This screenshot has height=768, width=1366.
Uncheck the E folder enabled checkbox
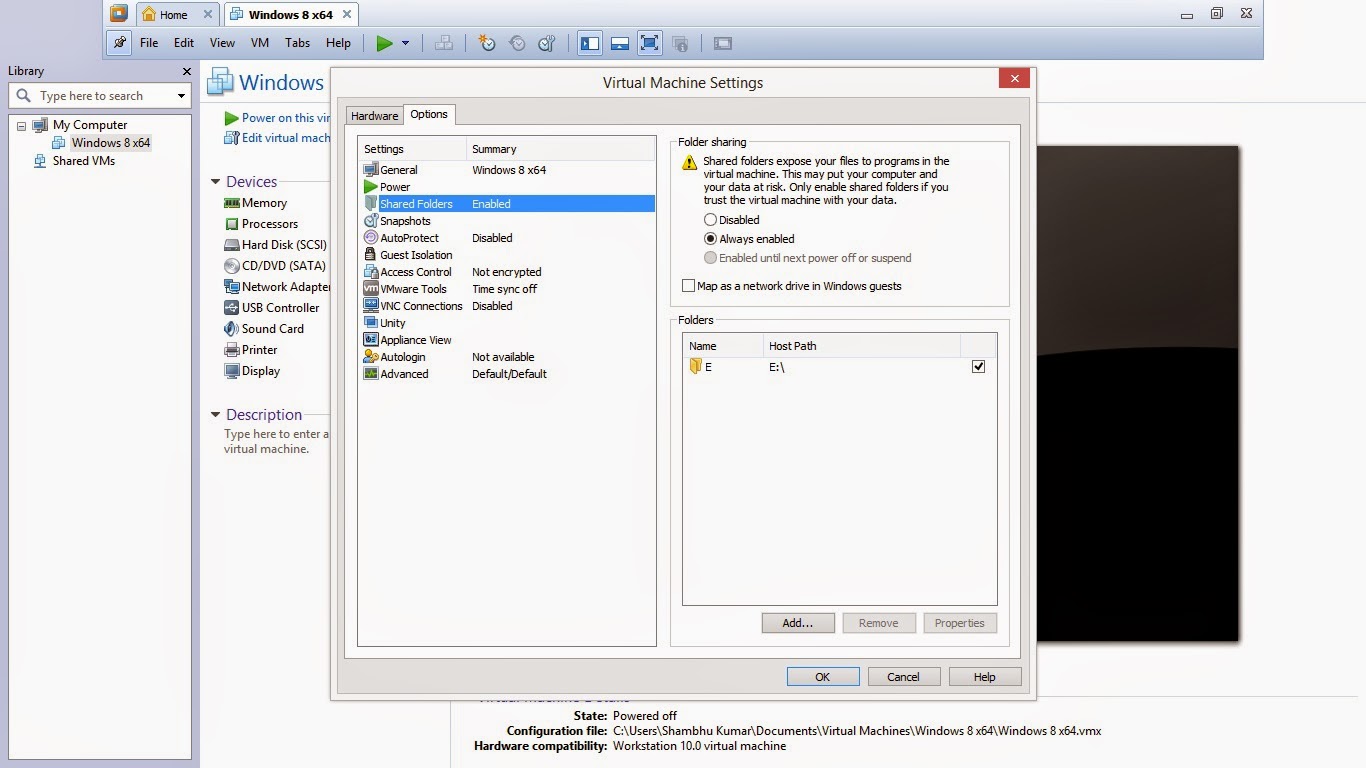click(x=978, y=367)
